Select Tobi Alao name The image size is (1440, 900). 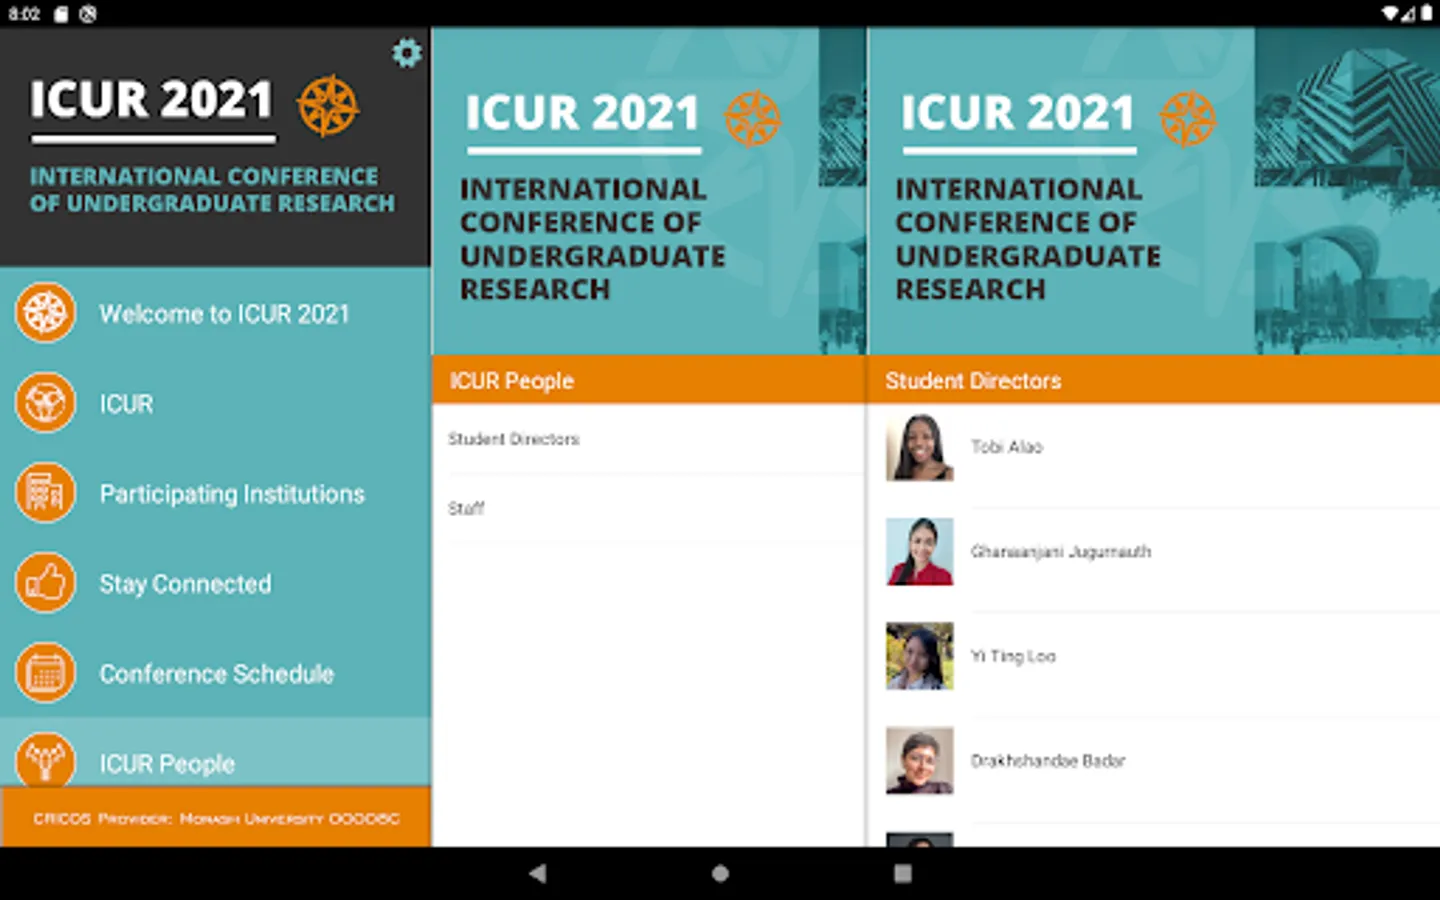coord(1006,447)
